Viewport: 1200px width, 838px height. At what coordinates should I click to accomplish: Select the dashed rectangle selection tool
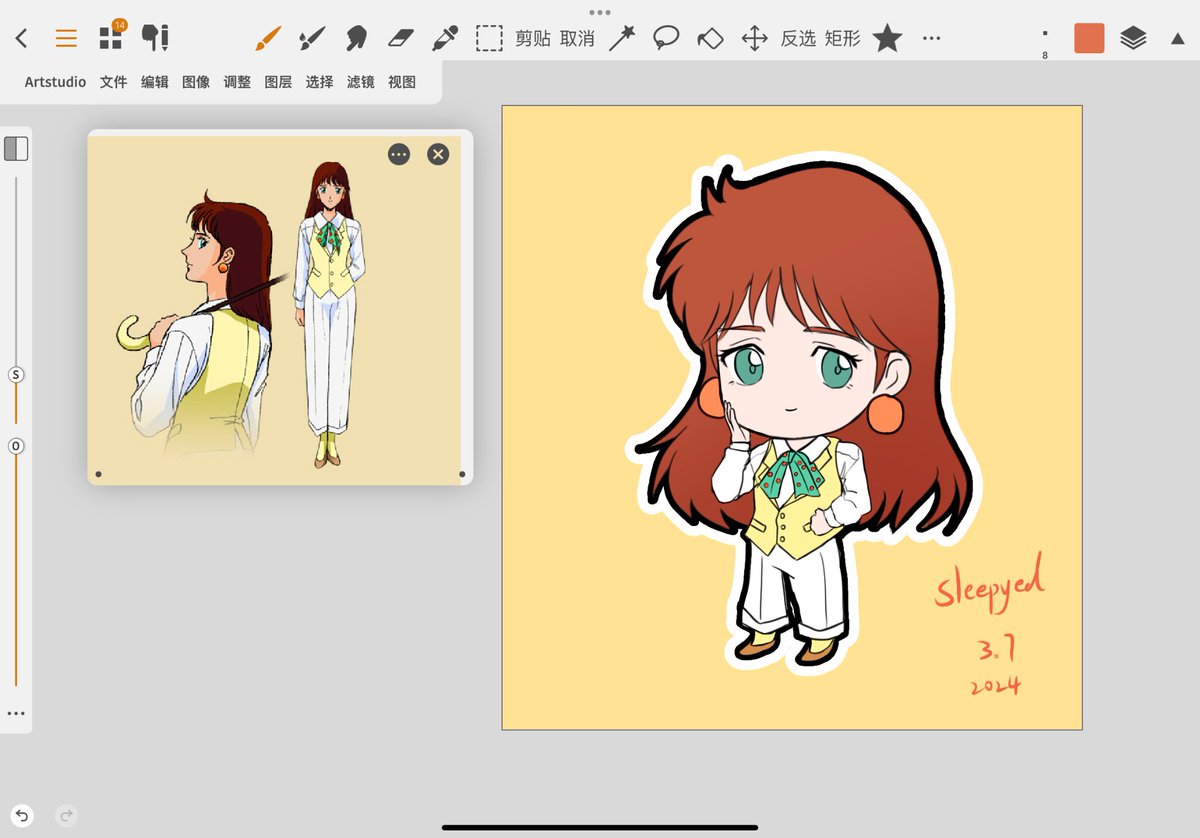pos(489,39)
